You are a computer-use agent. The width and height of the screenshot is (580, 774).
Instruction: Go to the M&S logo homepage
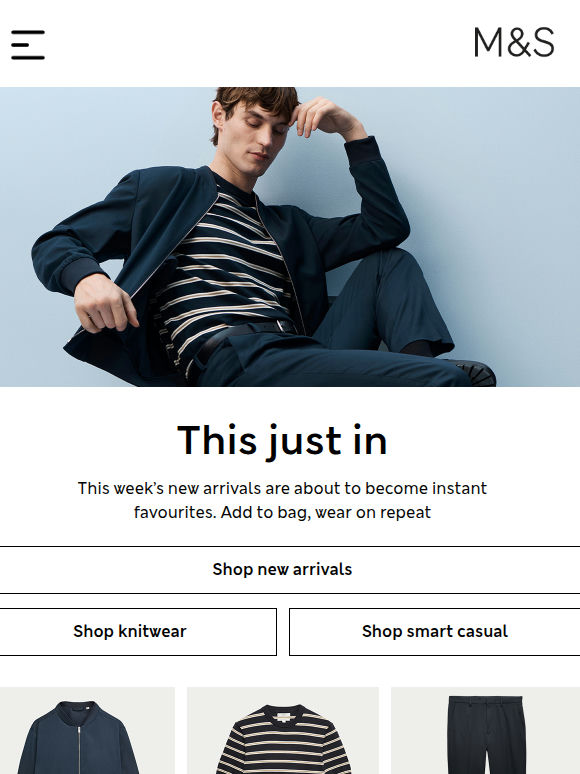click(x=514, y=42)
